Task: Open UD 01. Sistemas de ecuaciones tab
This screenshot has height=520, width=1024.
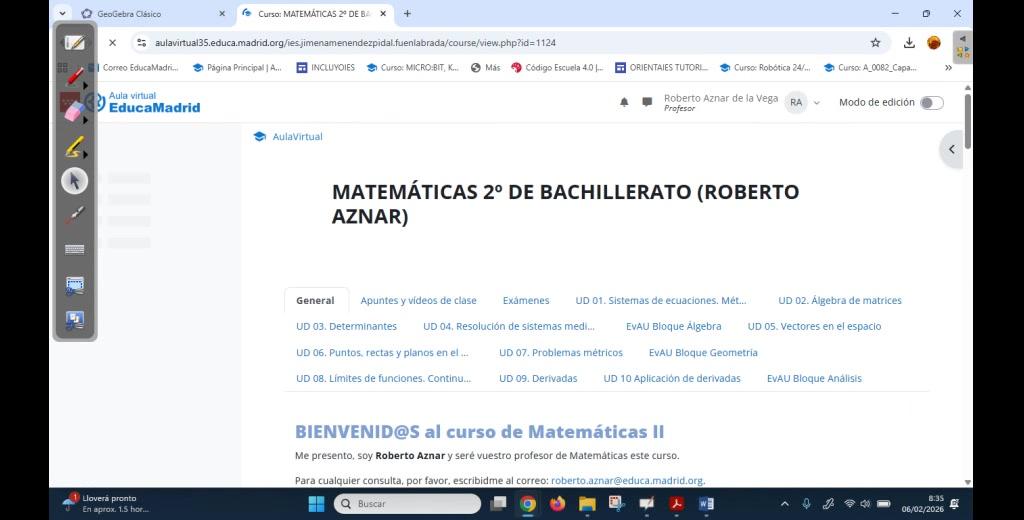Action: 661,301
